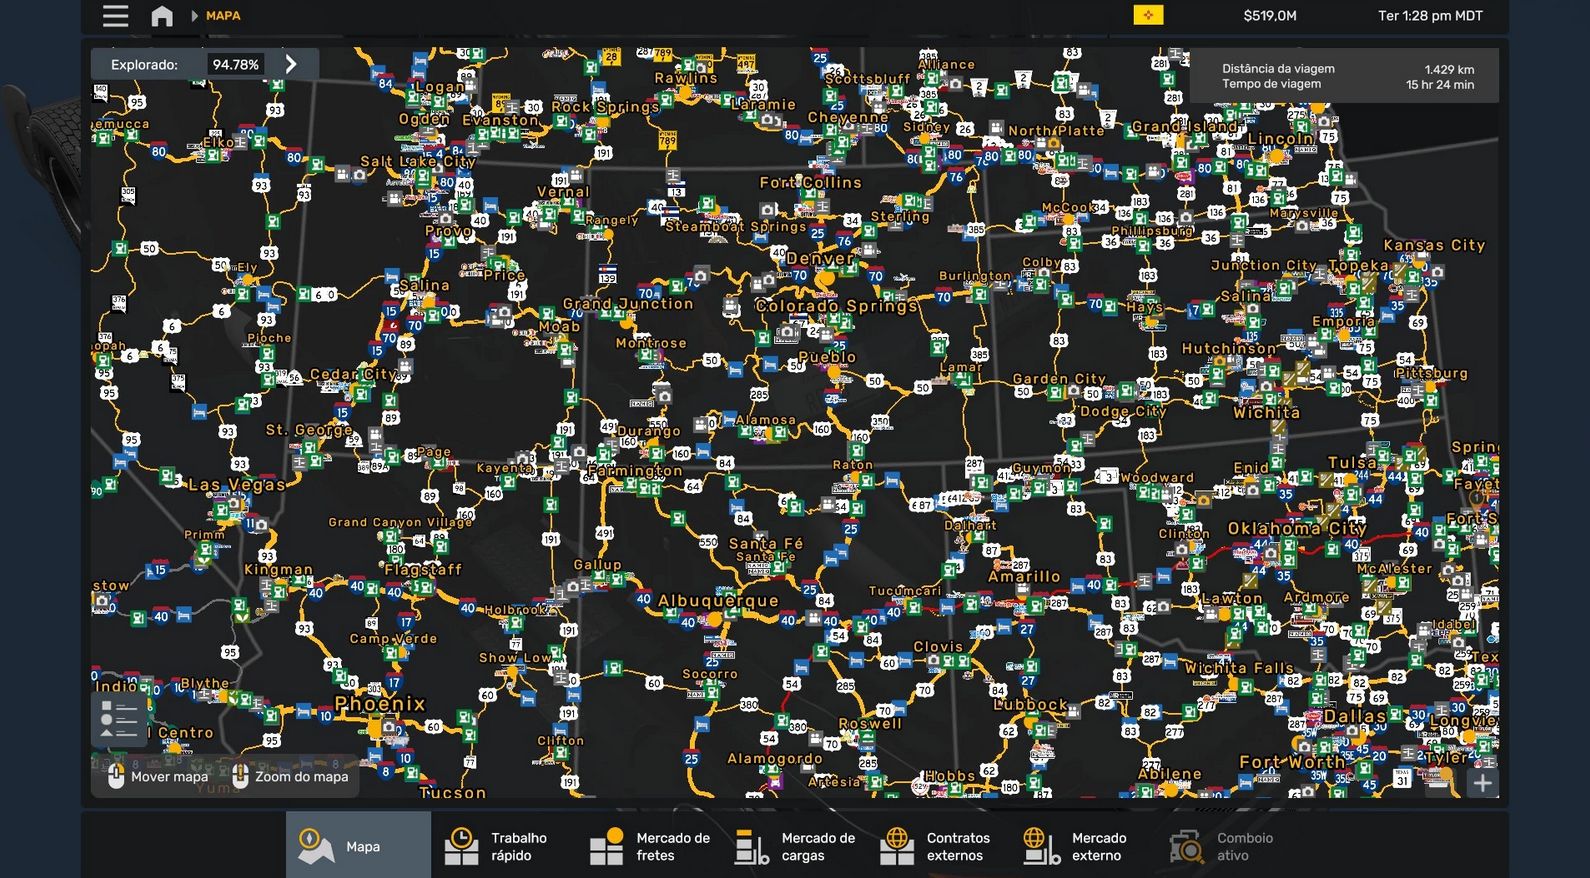Viewport: 1590px width, 878px height.
Task: Click the Mover mapa mouse icon
Action: click(x=116, y=776)
